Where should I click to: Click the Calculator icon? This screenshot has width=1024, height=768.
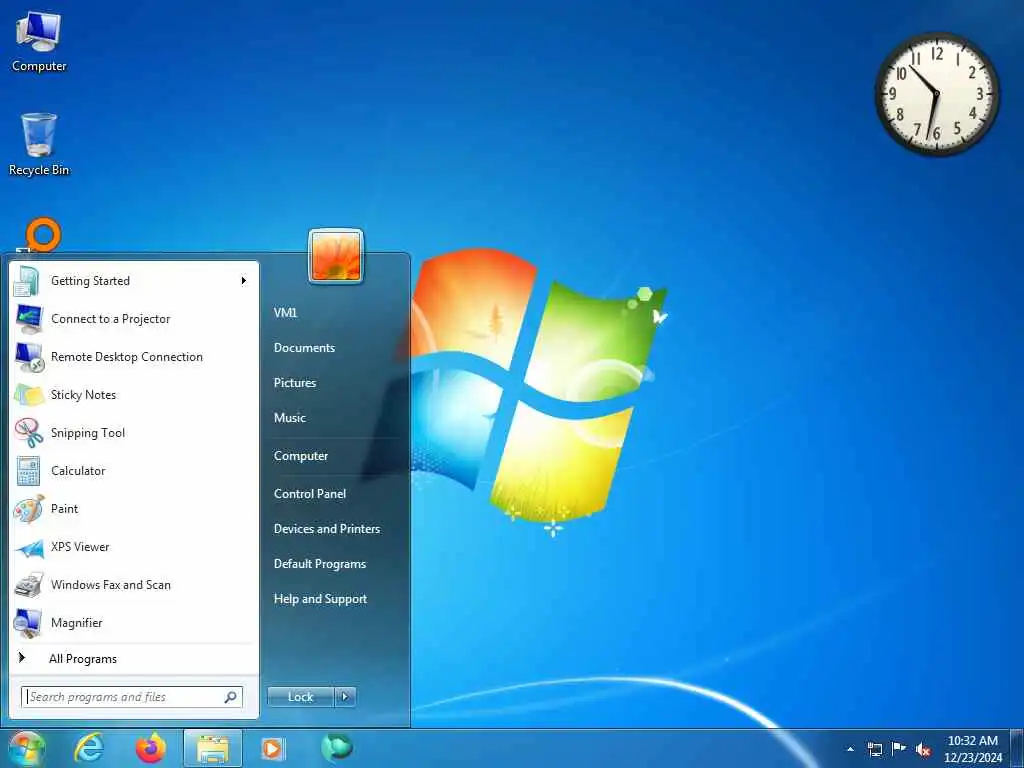pyautogui.click(x=28, y=470)
